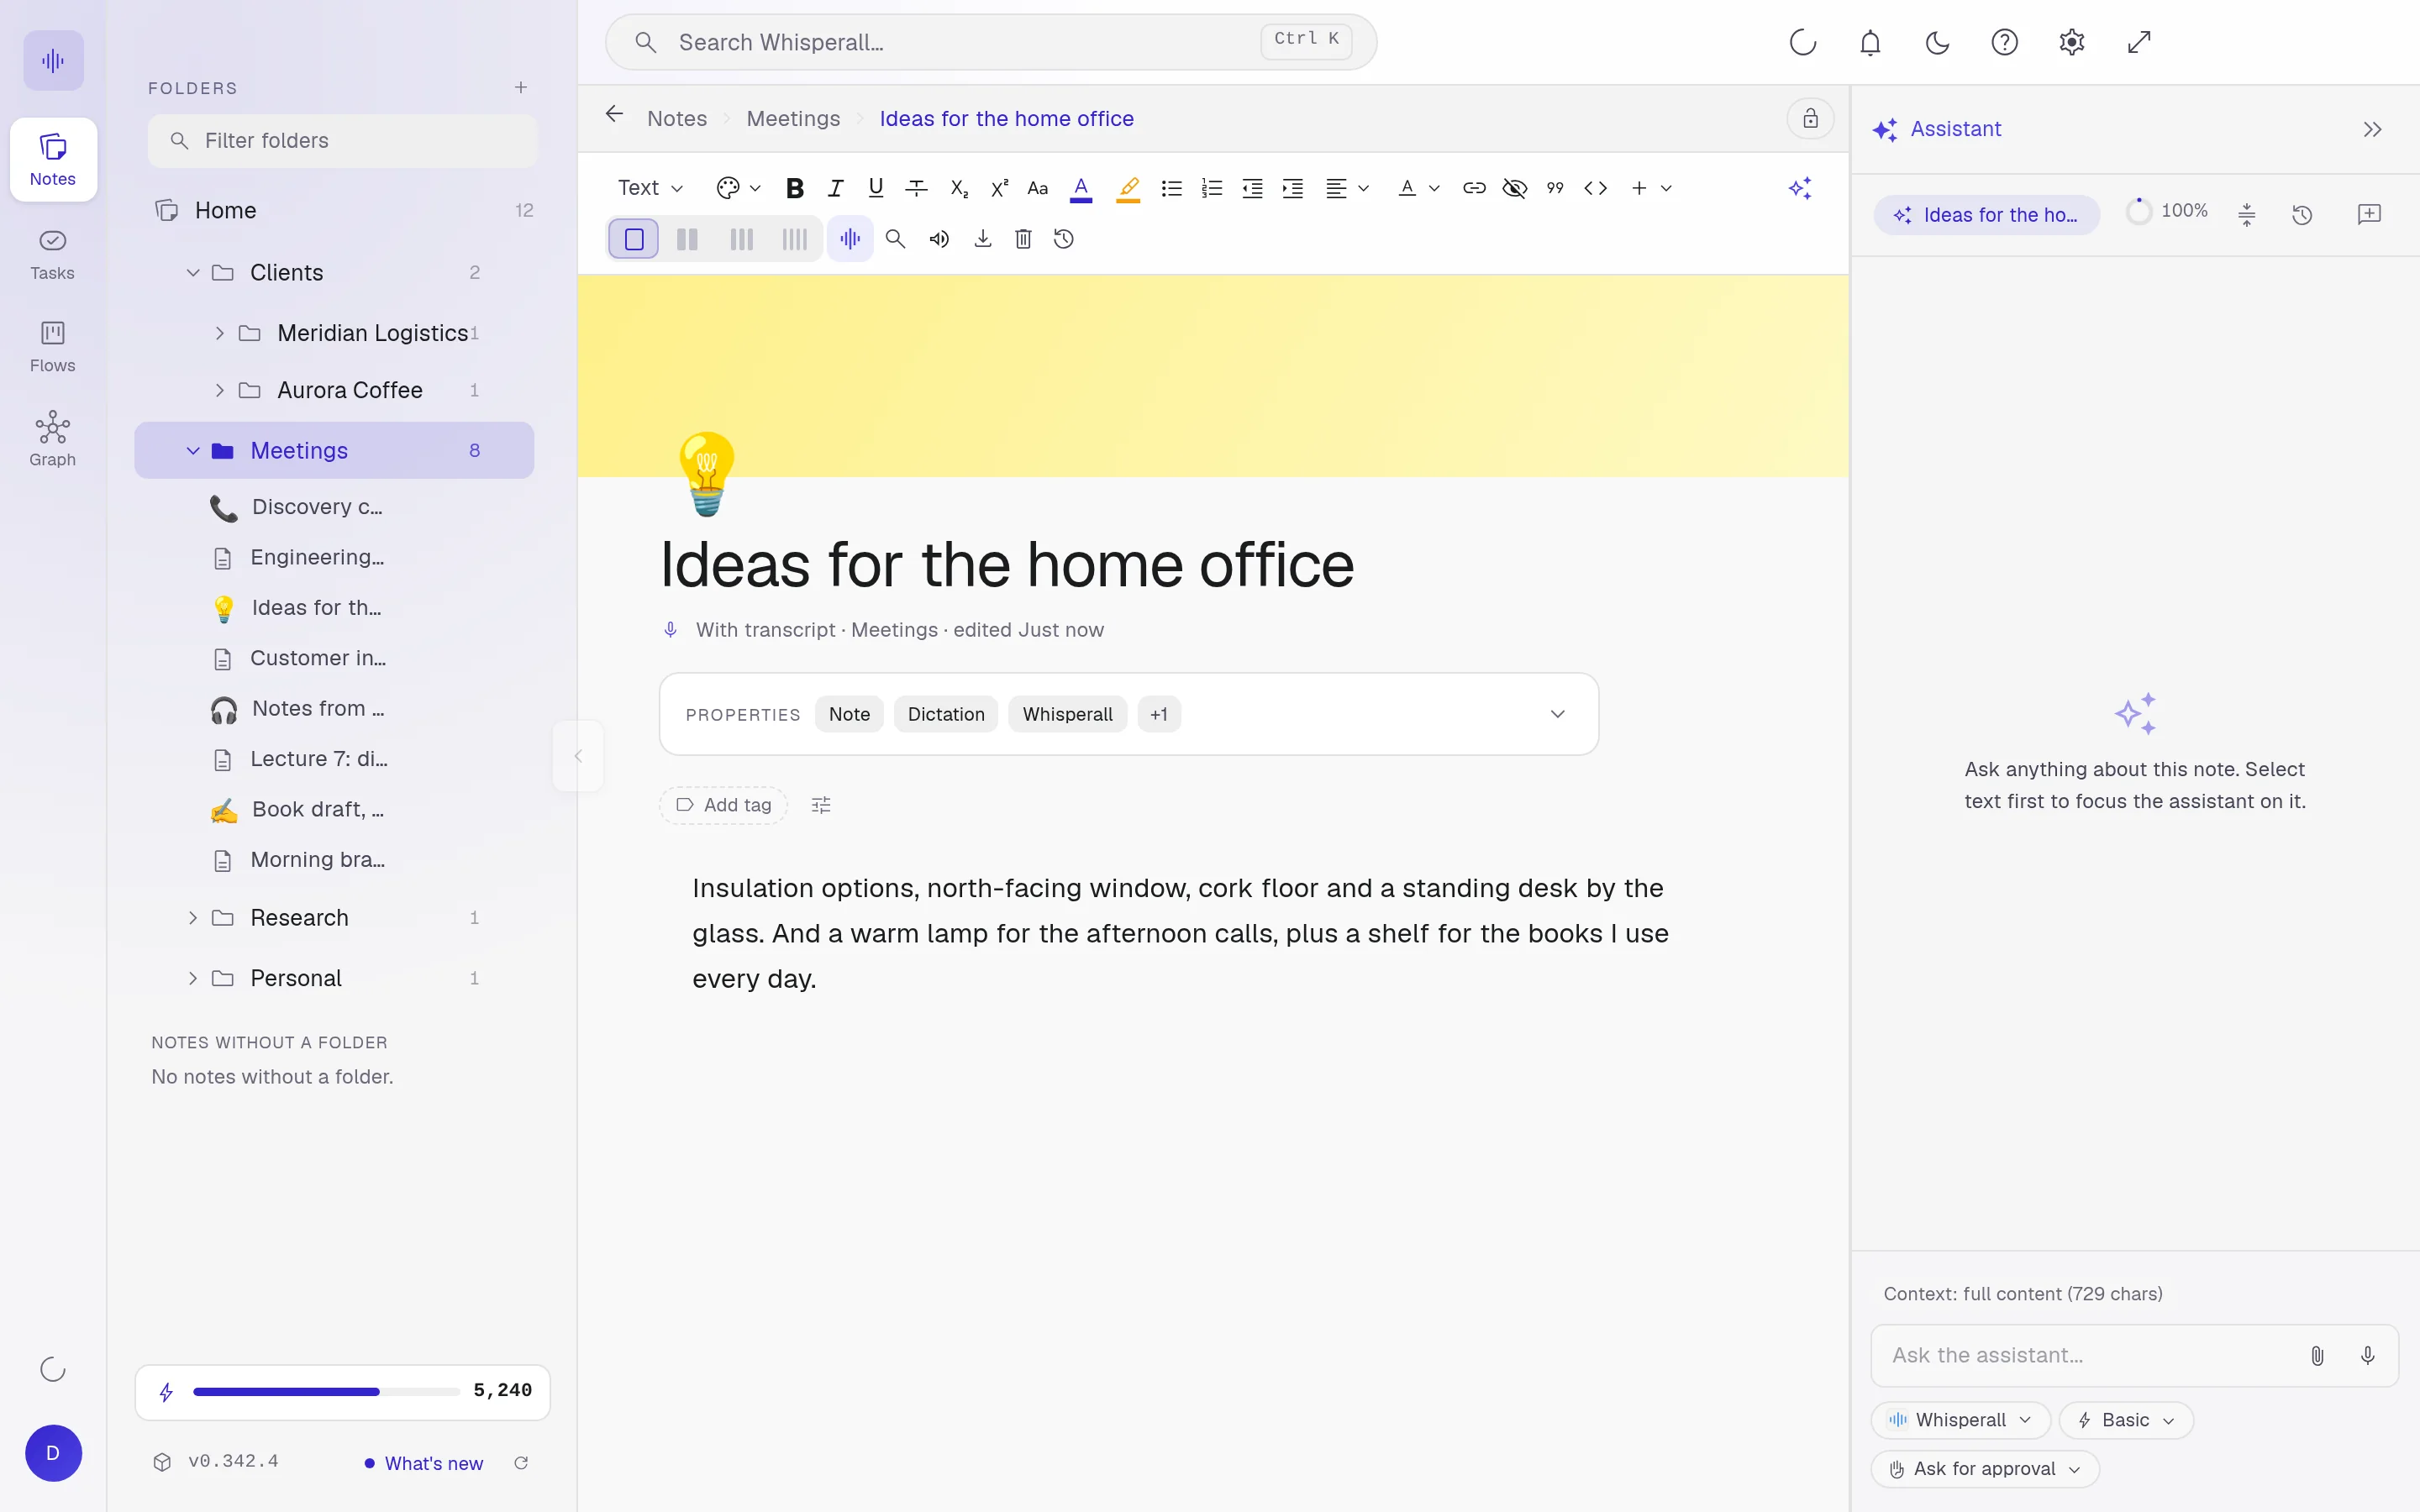The height and width of the screenshot is (1512, 2420).
Task: Toggle superscript formatting
Action: tap(998, 188)
